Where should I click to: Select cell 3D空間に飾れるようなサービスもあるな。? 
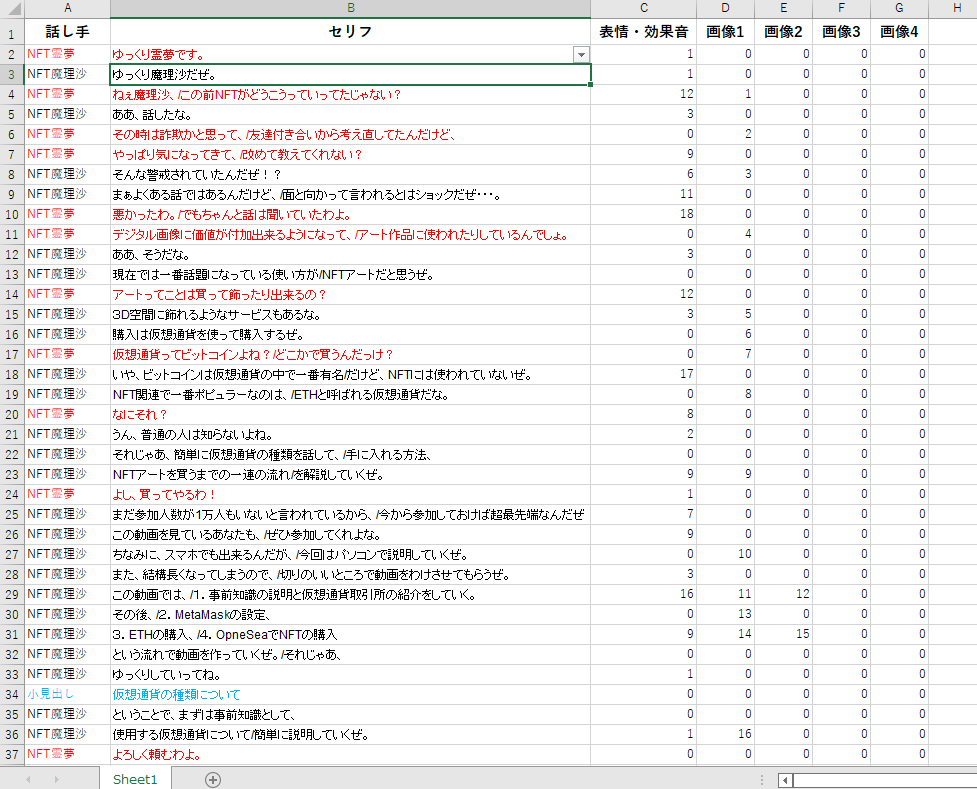point(351,314)
